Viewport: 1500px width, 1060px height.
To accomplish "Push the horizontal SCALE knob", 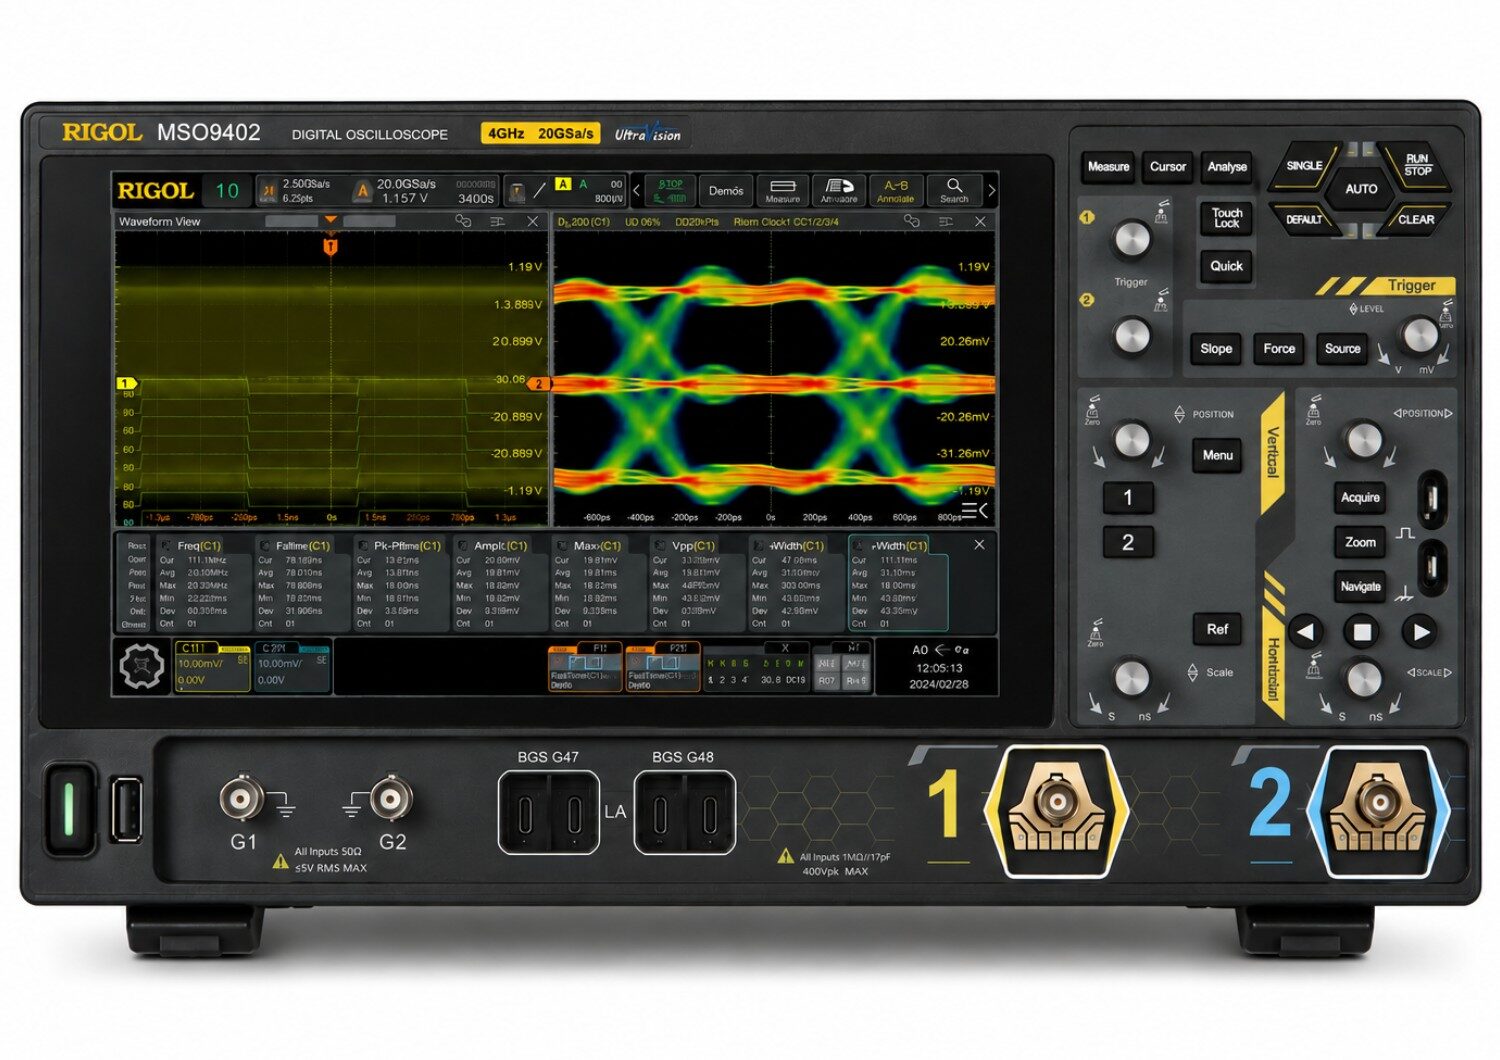I will click(1365, 679).
